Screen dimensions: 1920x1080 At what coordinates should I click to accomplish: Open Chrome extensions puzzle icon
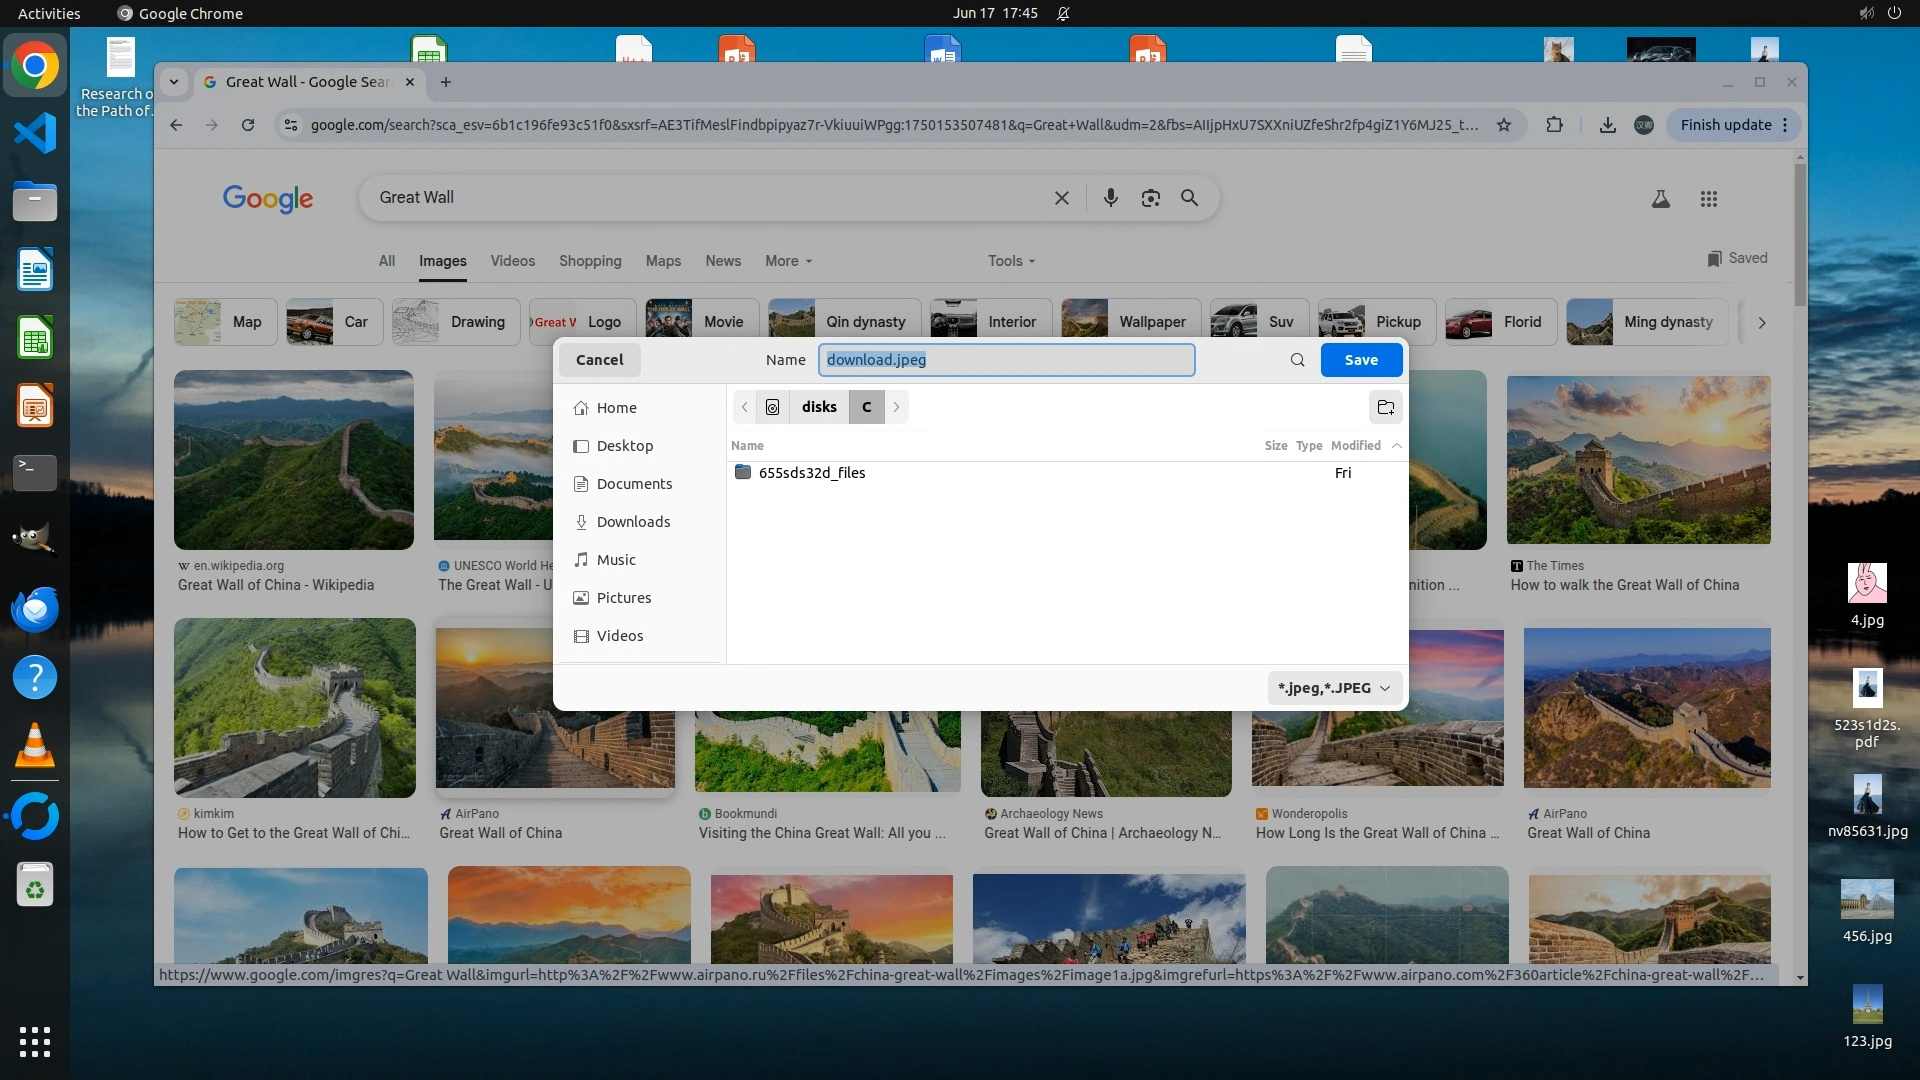1554,125
